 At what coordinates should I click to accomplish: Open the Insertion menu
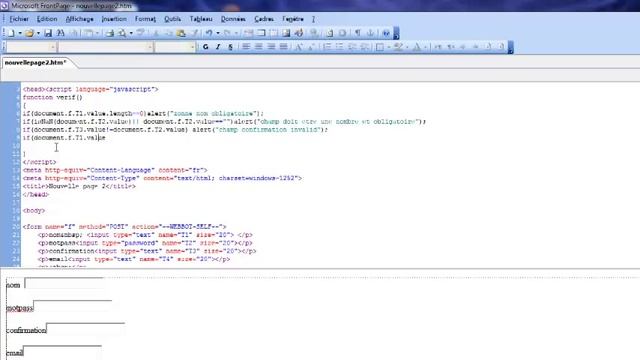(x=114, y=19)
